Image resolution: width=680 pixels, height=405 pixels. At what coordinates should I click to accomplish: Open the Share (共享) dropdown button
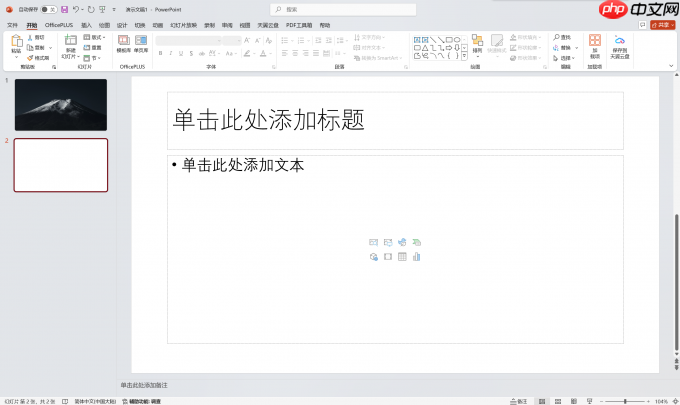[663, 25]
